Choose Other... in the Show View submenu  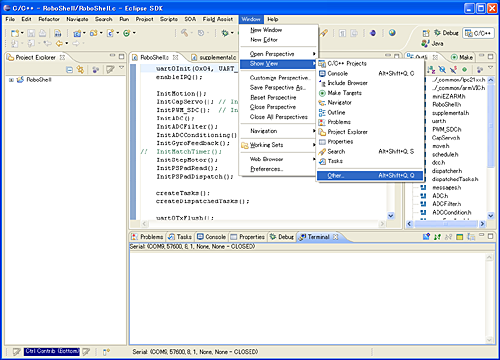click(x=370, y=175)
